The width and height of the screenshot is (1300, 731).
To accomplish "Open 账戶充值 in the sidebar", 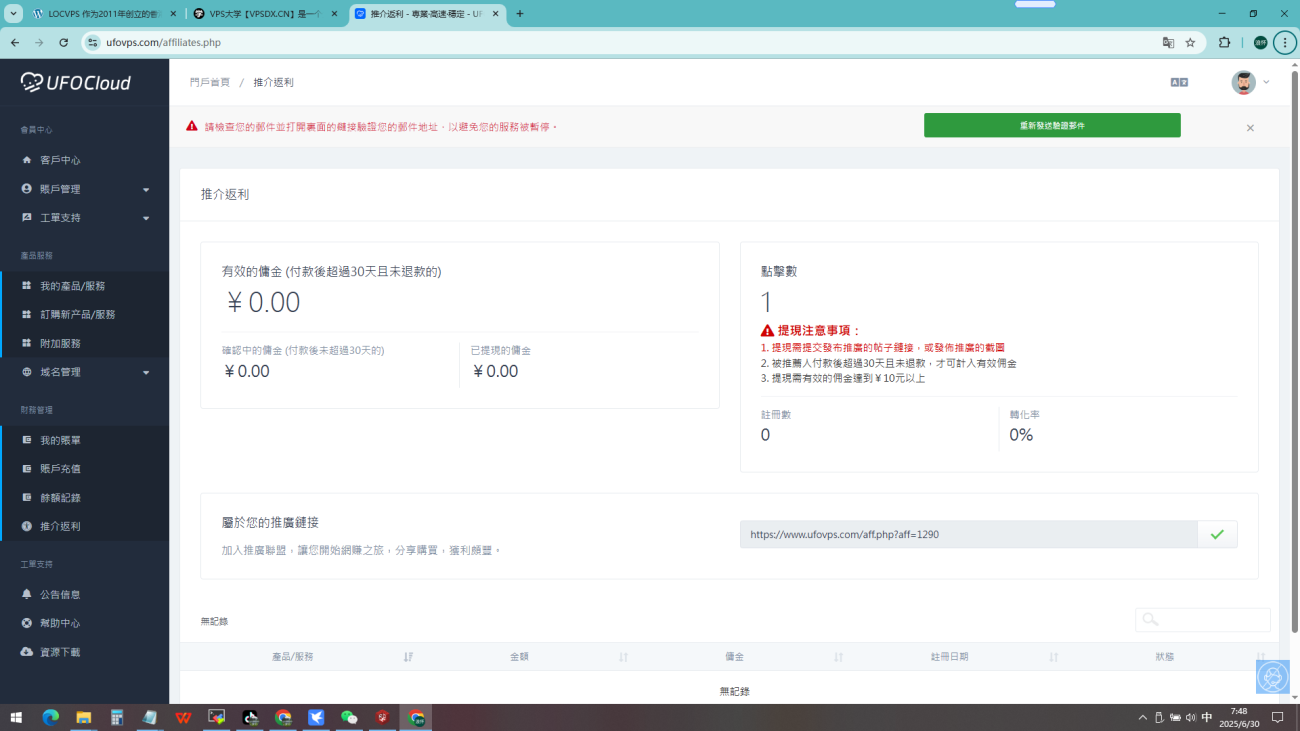I will 60,469.
